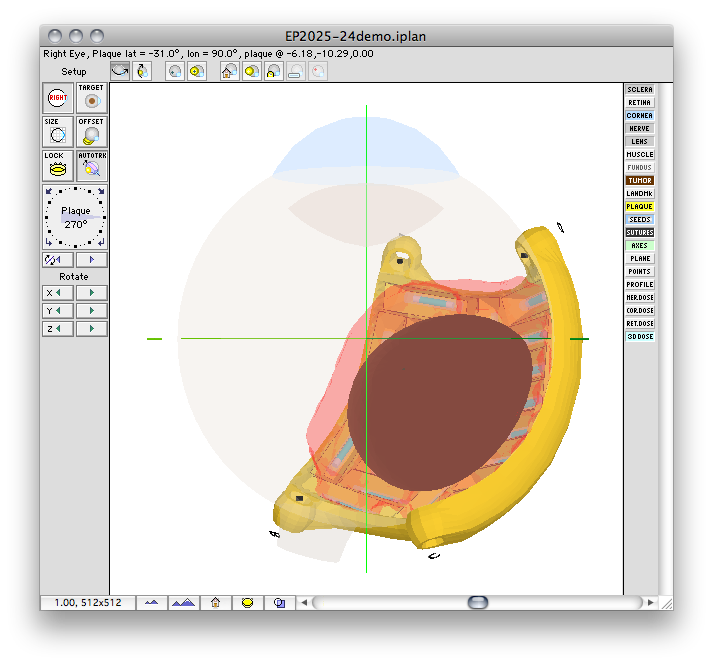Click the house home view icon in top toolbar

(228, 72)
